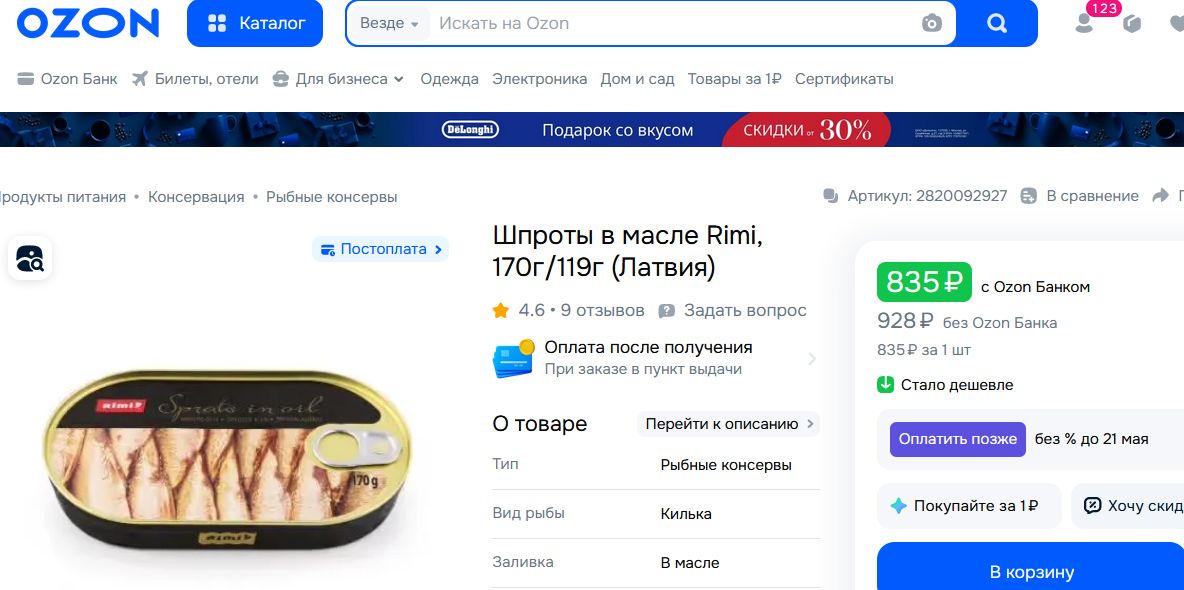Expand the Для бизнеса dropdown

pos(350,79)
